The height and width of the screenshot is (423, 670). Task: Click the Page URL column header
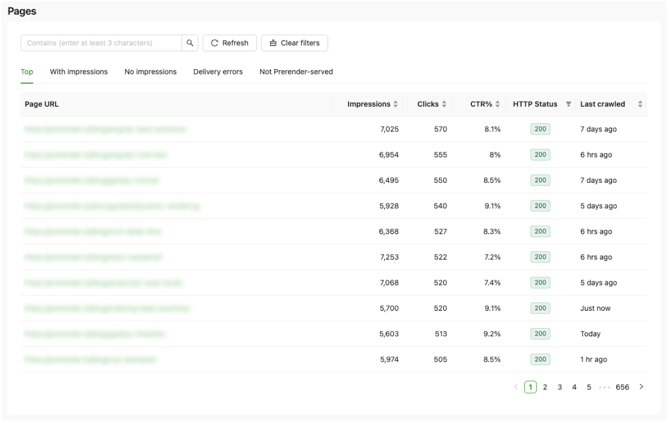coord(41,104)
